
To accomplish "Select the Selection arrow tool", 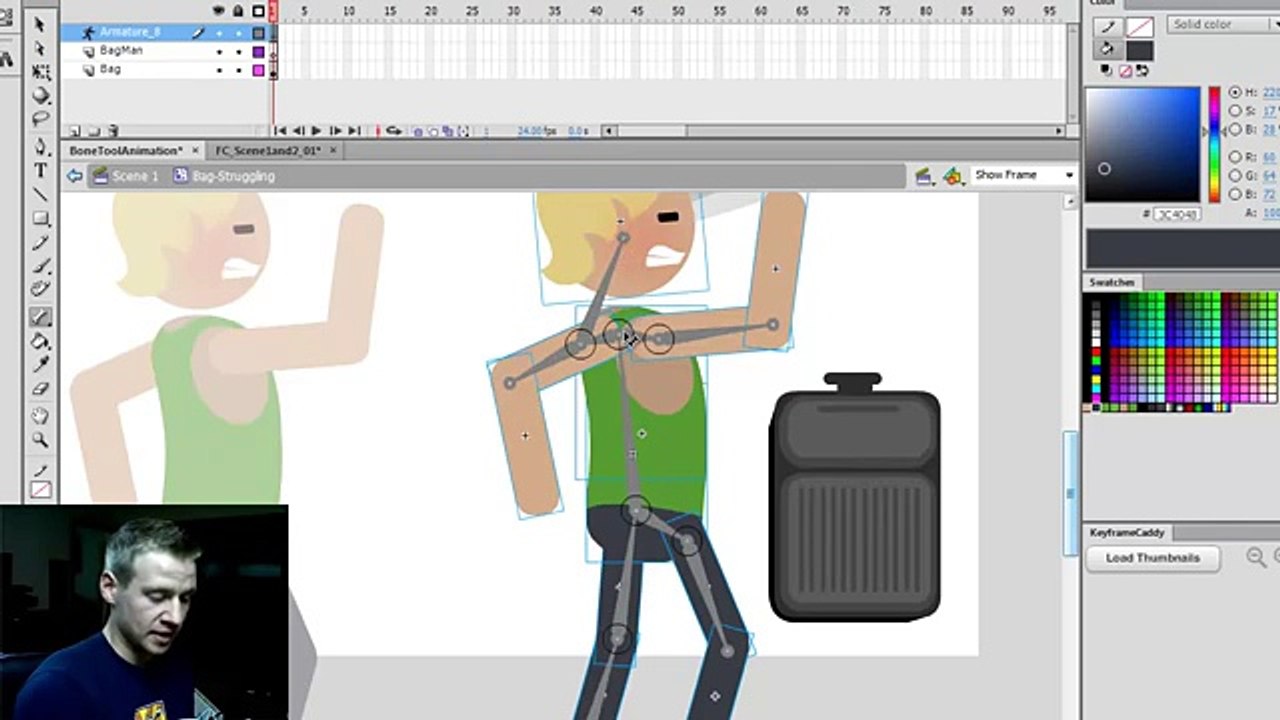I will click(40, 24).
